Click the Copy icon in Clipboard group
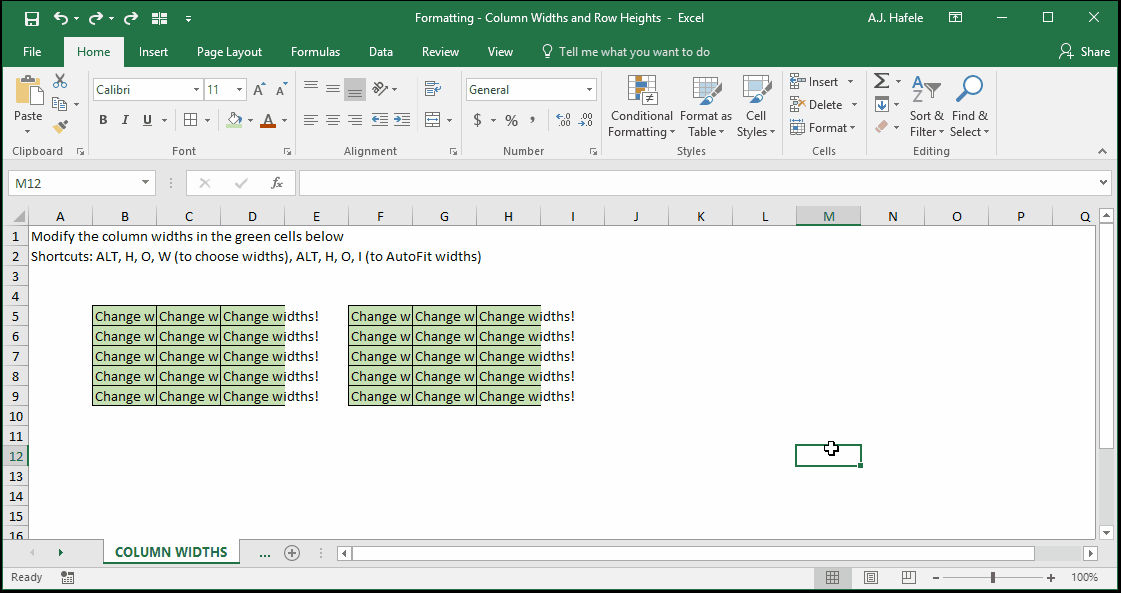The height and width of the screenshot is (593, 1121). coord(60,104)
